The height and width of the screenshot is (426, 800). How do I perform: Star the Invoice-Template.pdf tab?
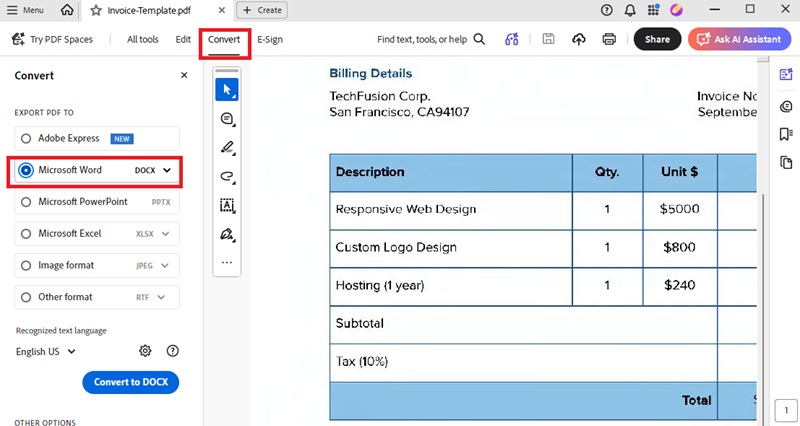click(x=96, y=10)
